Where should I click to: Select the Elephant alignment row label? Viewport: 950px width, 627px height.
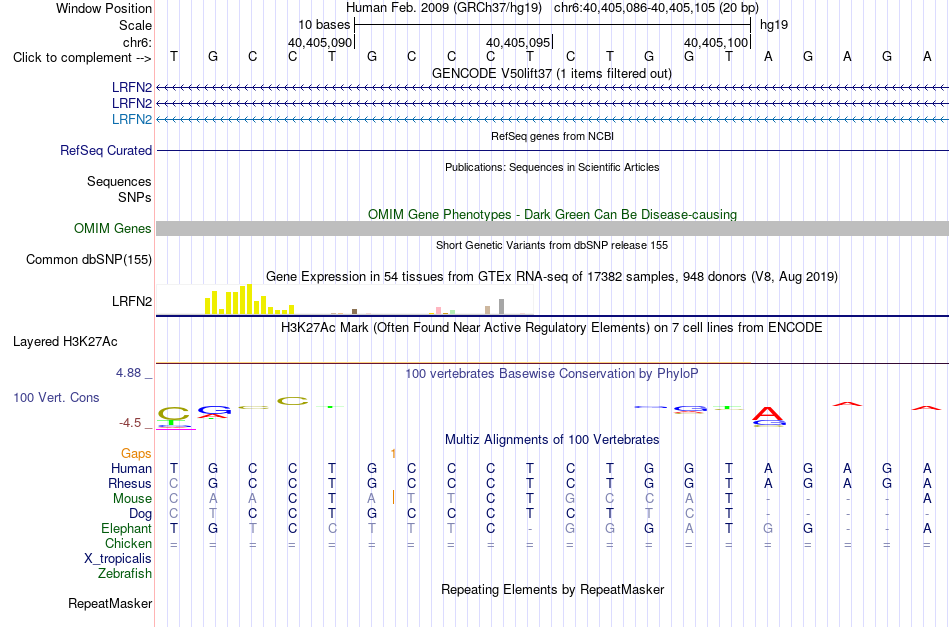click(127, 528)
